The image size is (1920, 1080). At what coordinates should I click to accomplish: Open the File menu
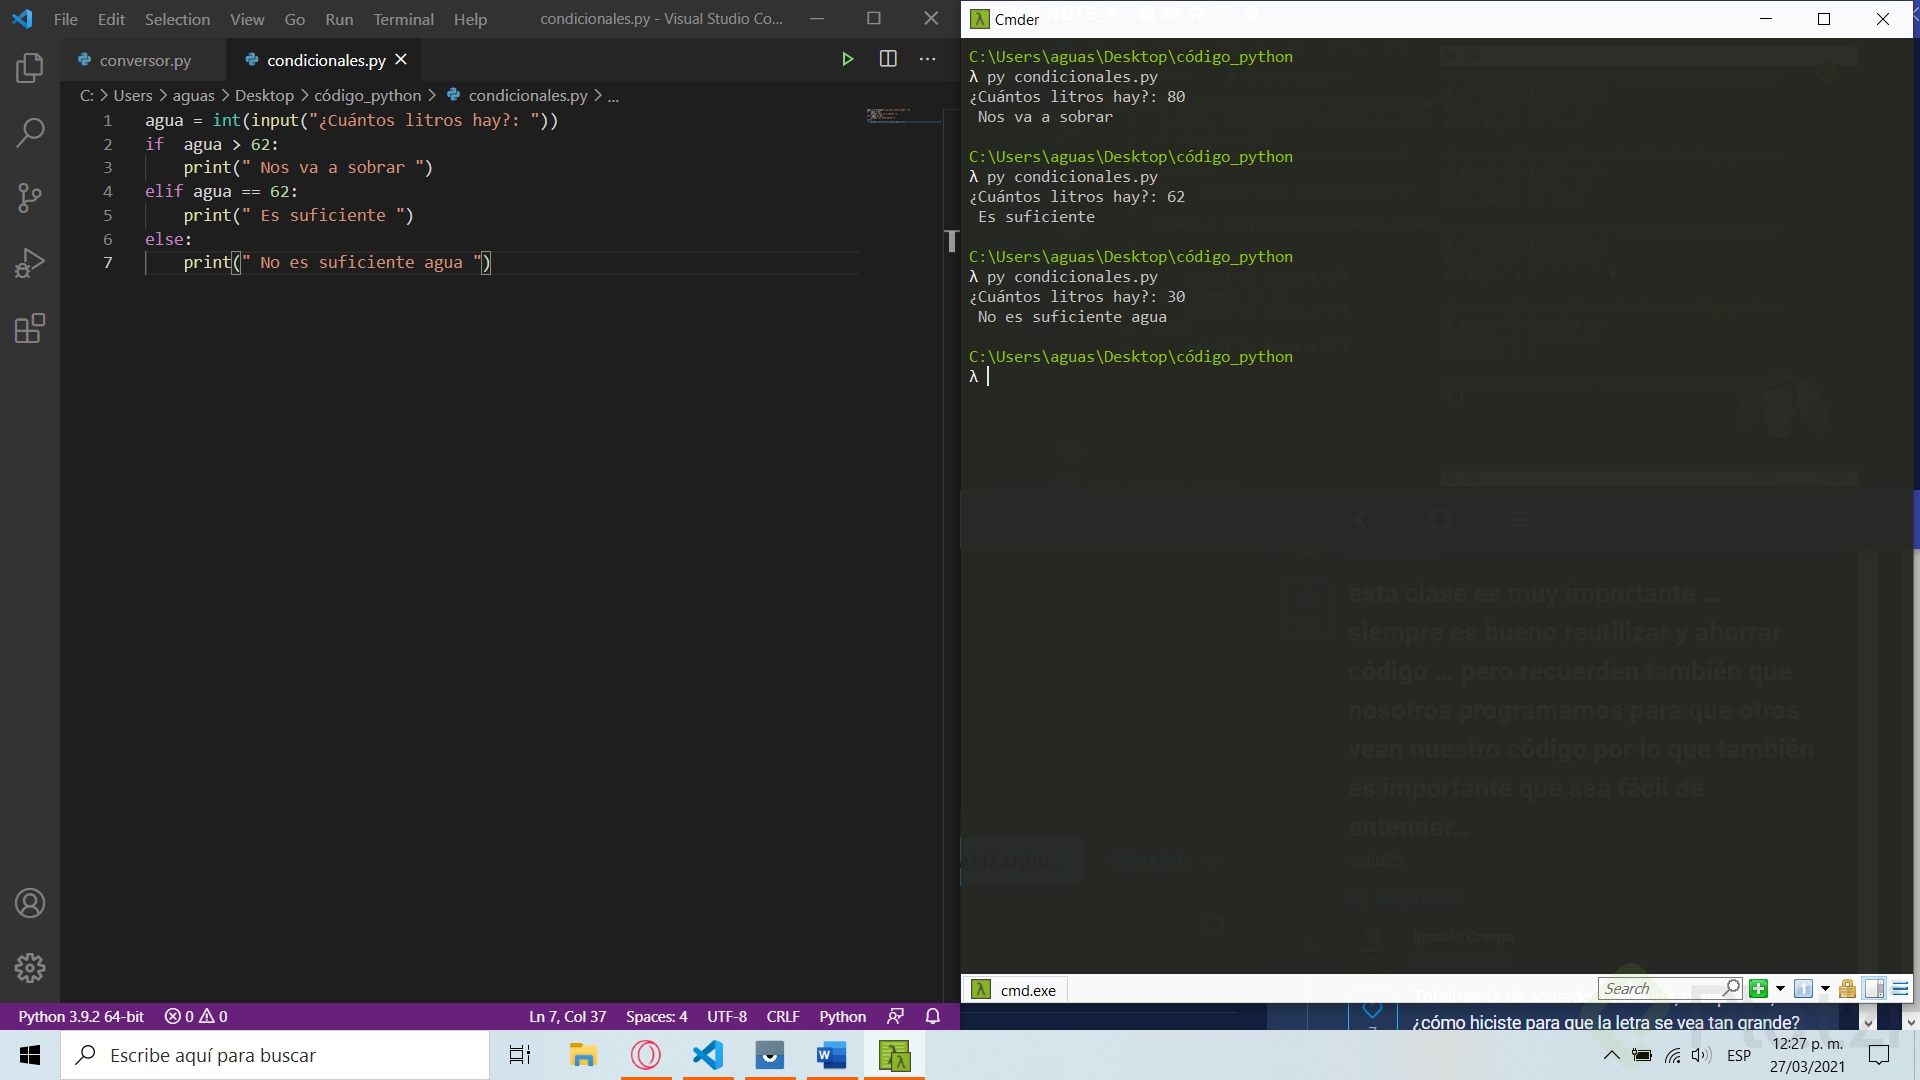coord(66,19)
